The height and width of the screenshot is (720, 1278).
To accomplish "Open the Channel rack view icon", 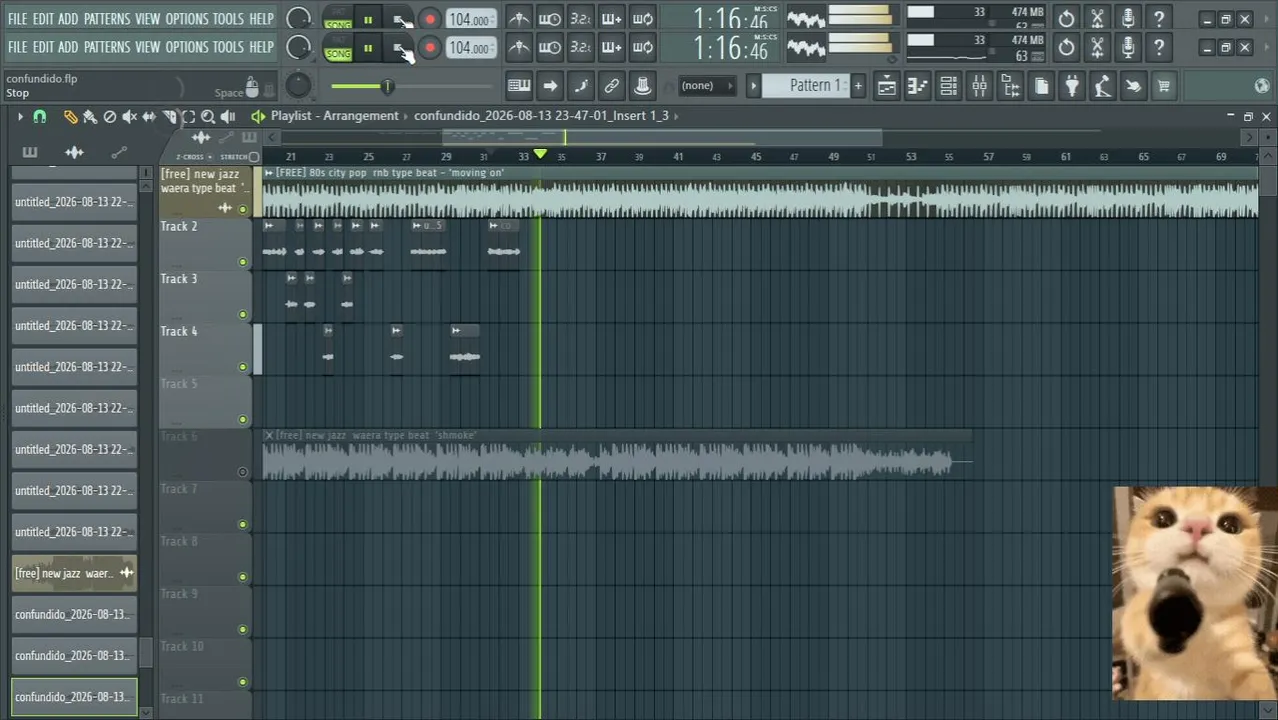I will coord(948,86).
